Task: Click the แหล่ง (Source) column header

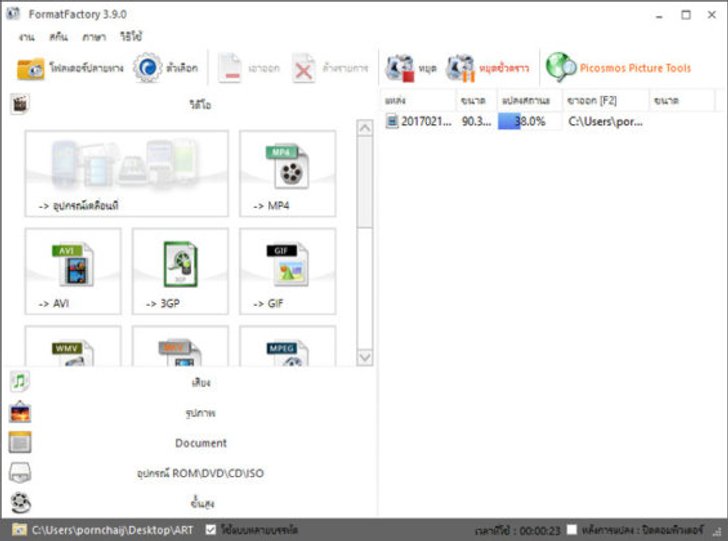Action: [419, 100]
